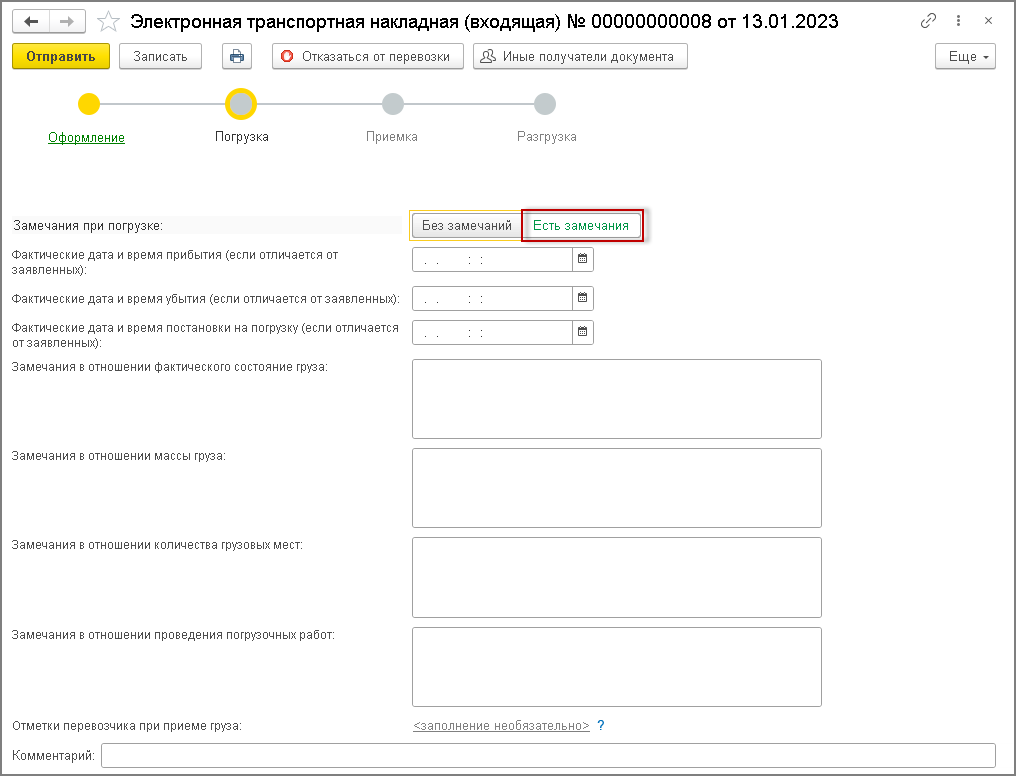1016x776 pixels.
Task: Open calendar for actual departure date
Action: tap(583, 298)
